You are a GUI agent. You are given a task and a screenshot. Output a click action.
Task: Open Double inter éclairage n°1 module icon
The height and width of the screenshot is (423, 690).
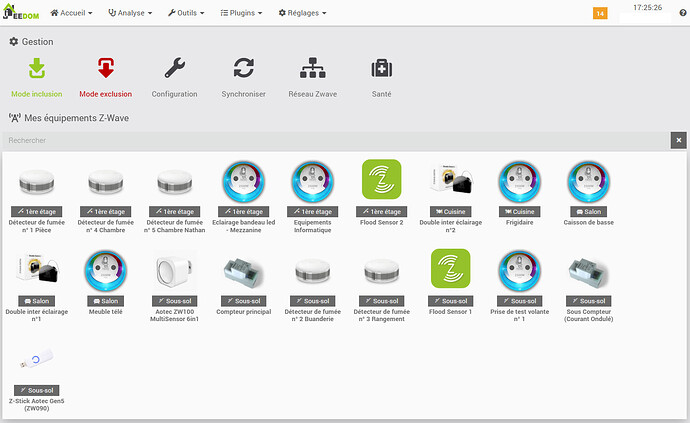coord(37,269)
